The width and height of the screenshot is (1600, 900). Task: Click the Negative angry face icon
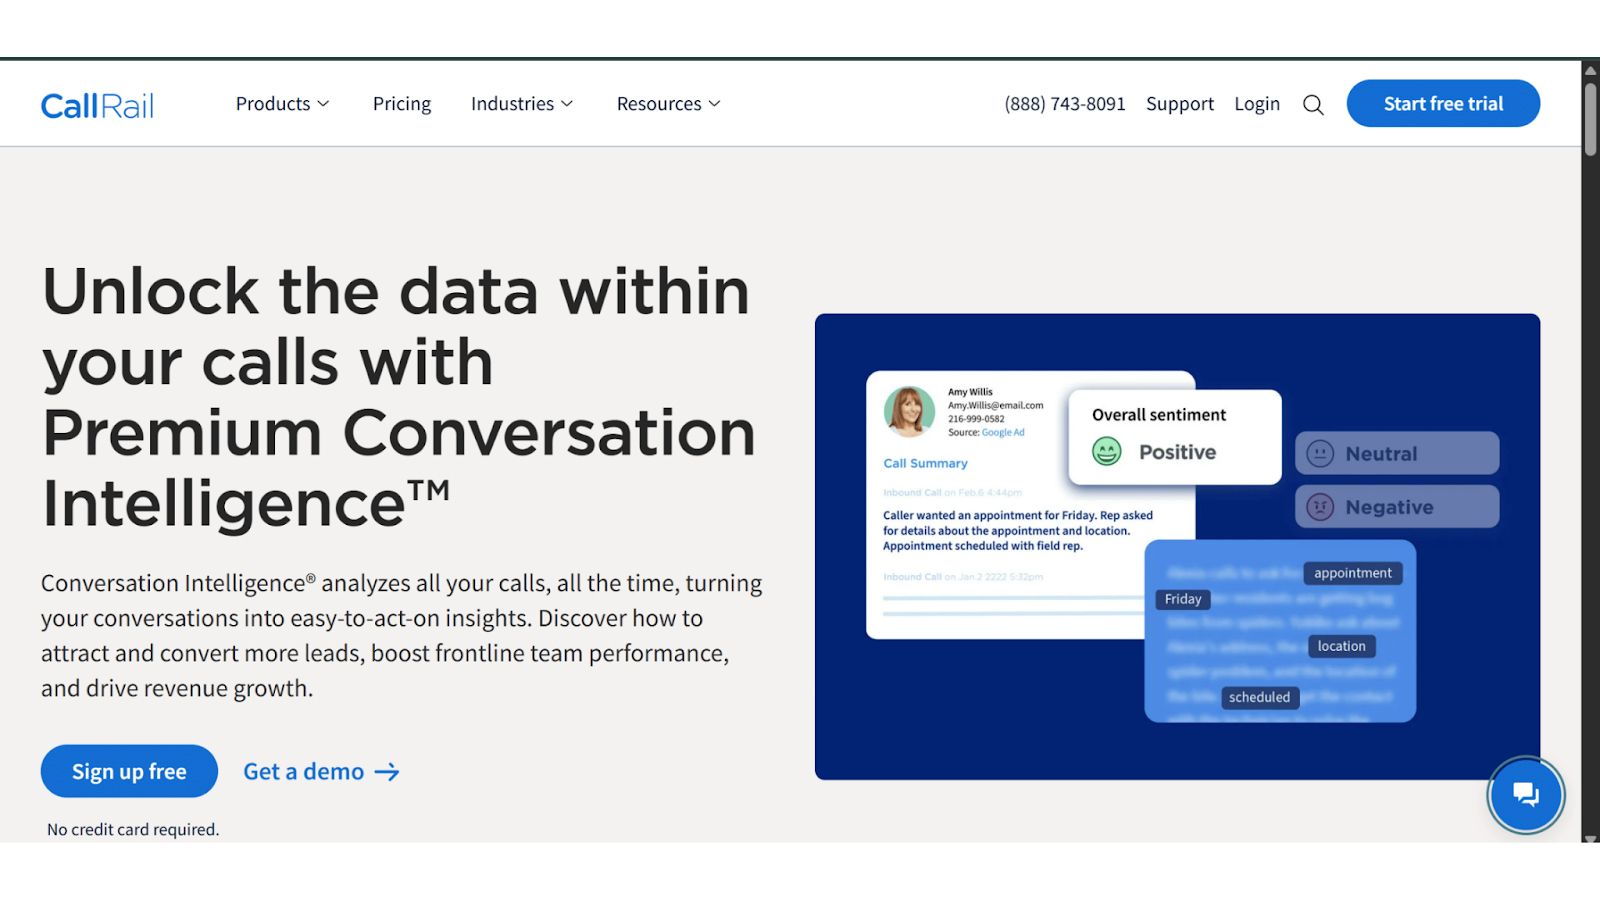click(1320, 507)
